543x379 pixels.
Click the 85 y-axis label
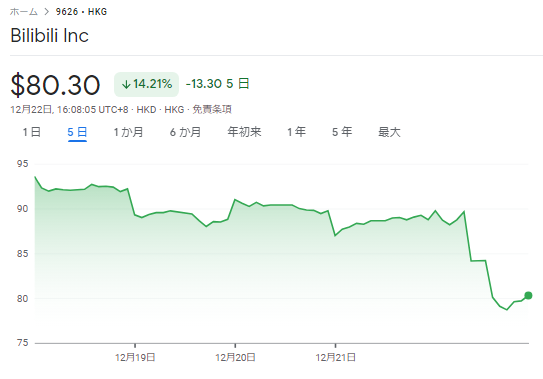pyautogui.click(x=23, y=254)
